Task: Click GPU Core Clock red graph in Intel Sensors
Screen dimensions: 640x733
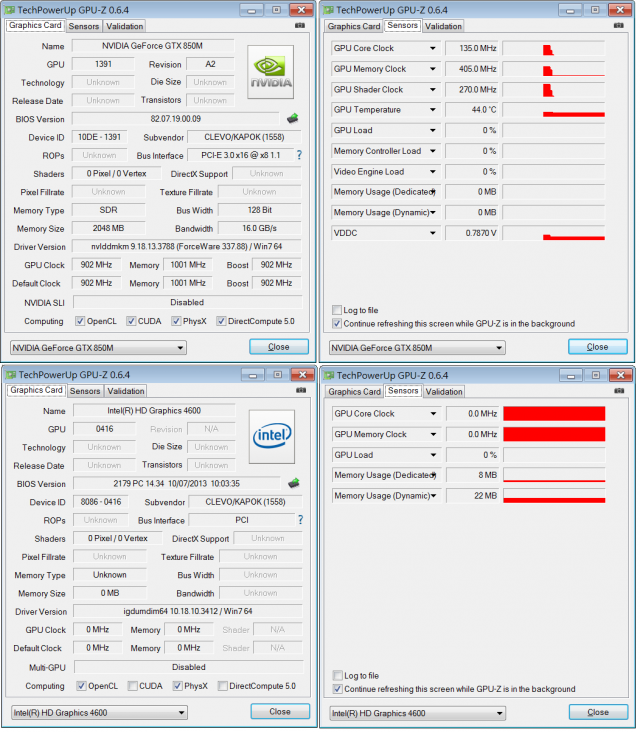Action: click(555, 414)
